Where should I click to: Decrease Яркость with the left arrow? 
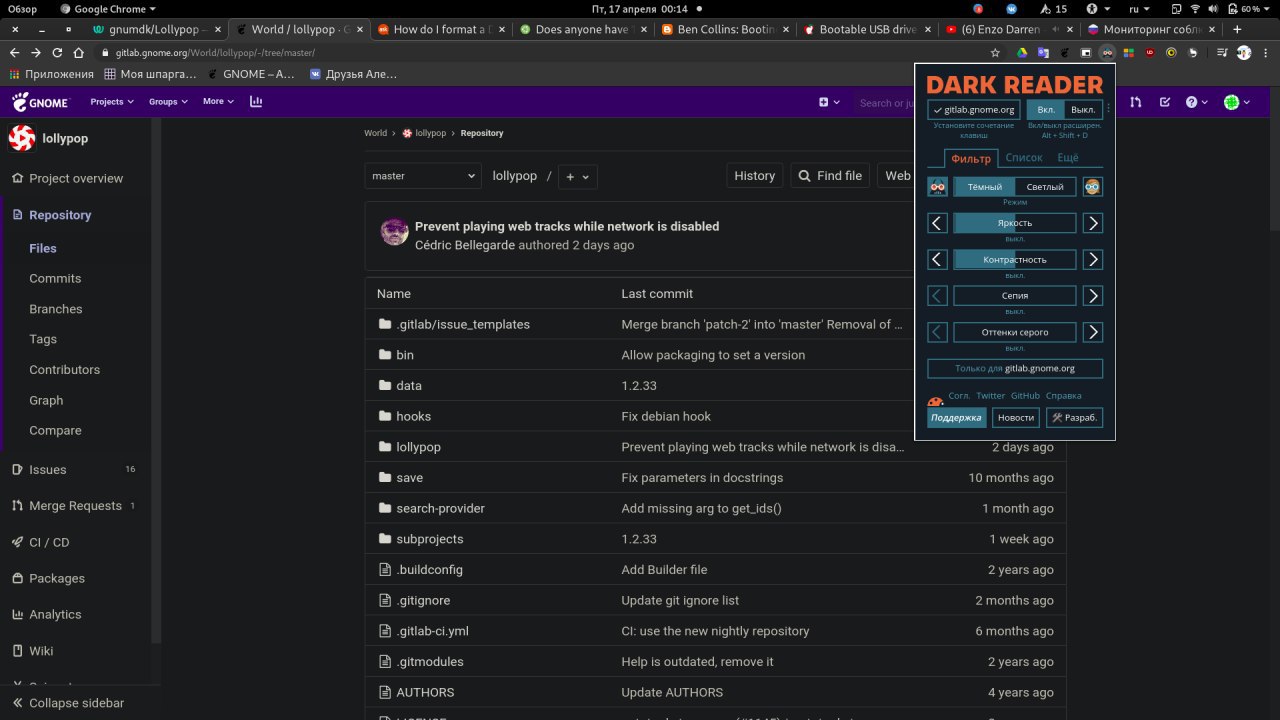pos(937,223)
